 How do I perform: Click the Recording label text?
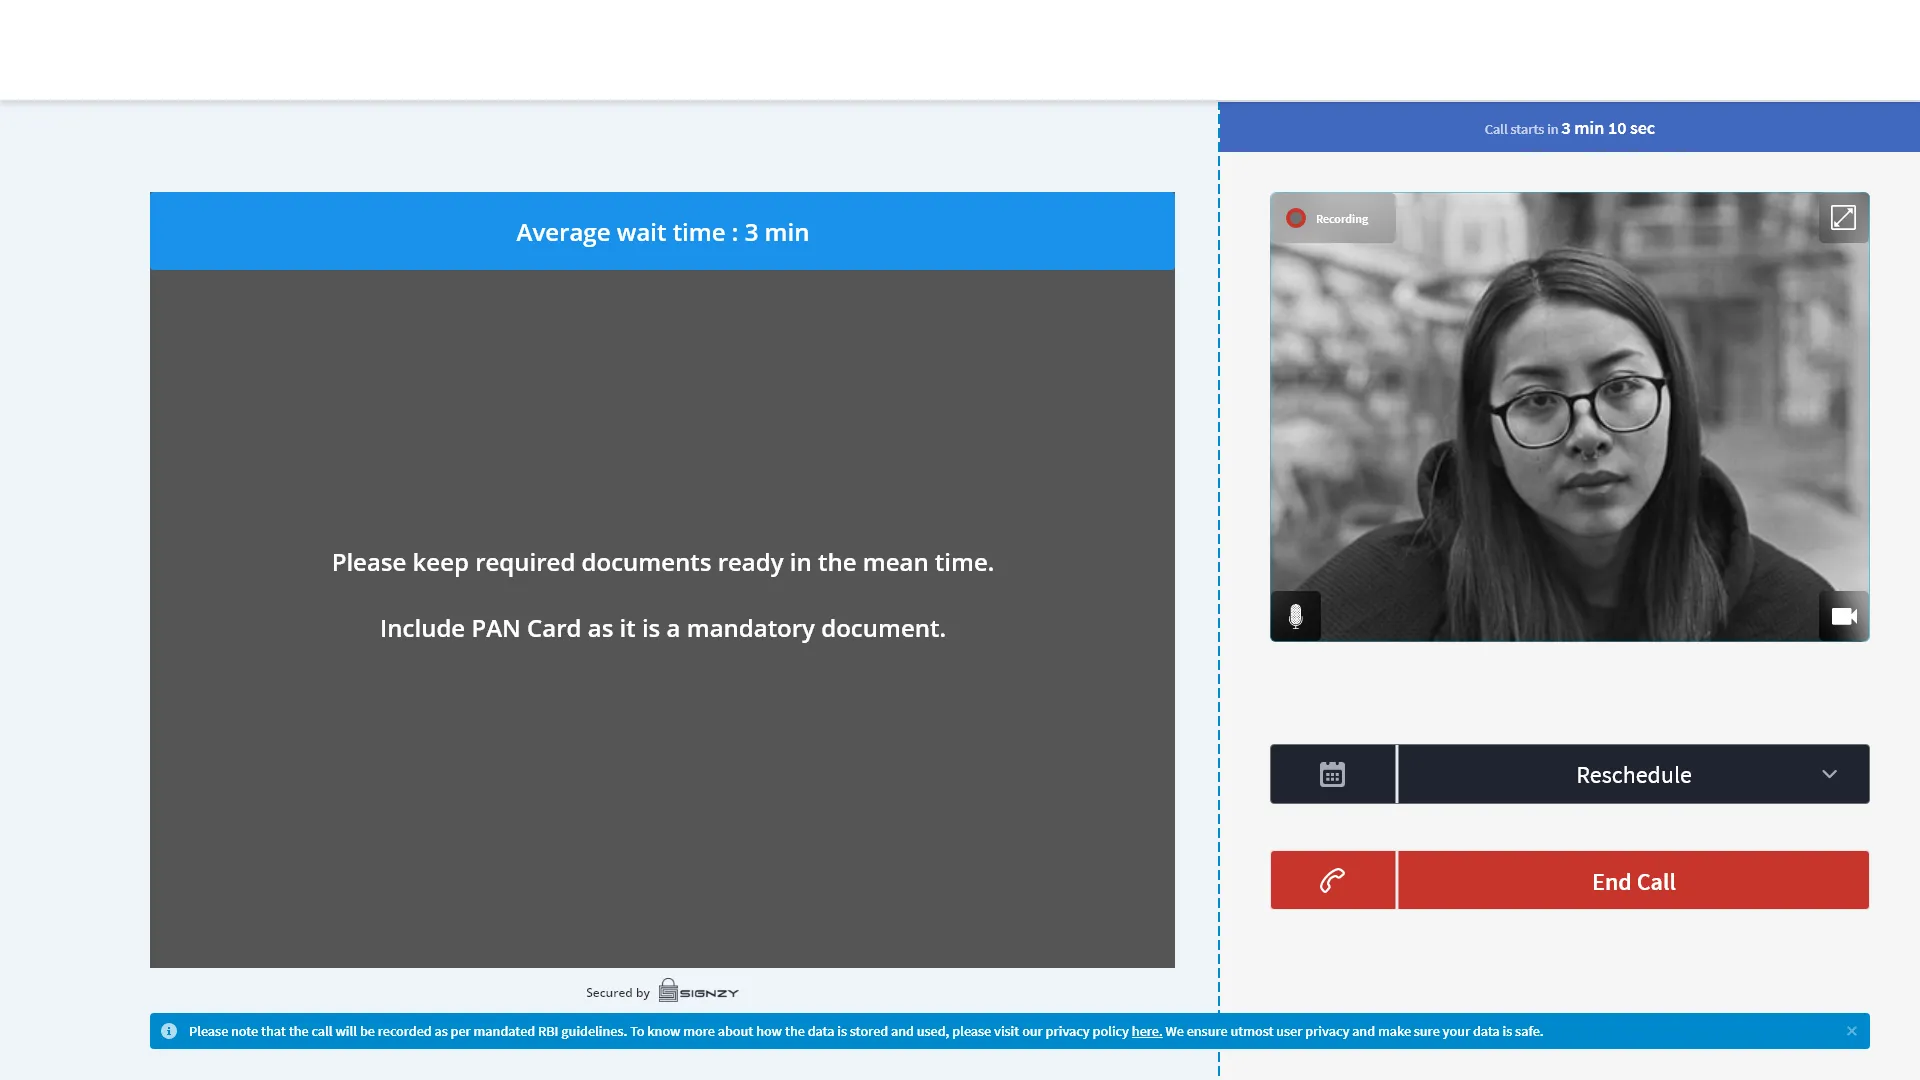click(x=1342, y=219)
